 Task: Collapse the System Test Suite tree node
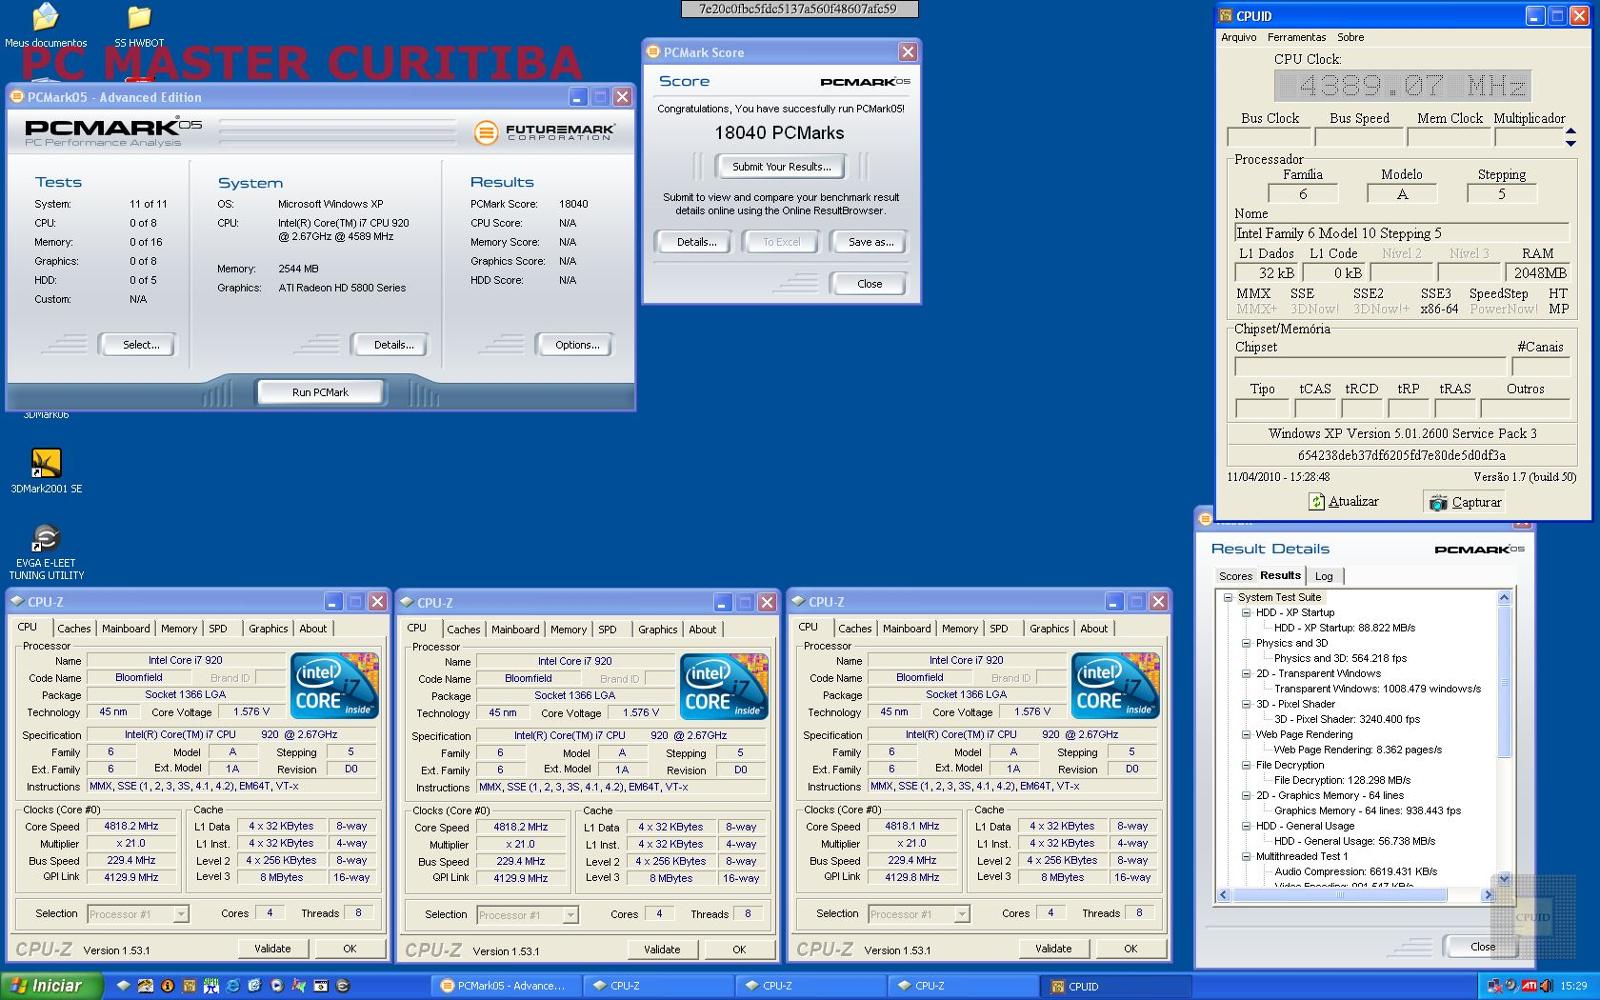1229,597
